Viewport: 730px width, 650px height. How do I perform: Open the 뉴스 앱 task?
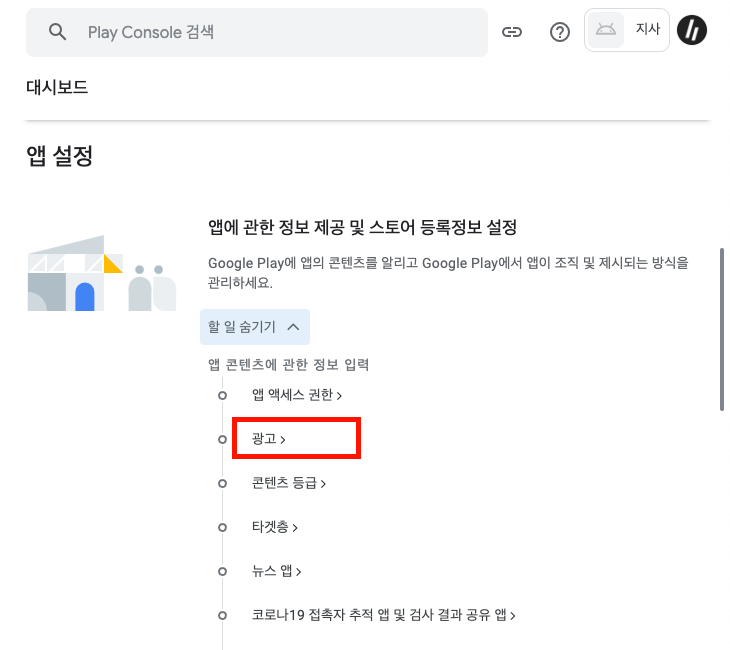(277, 571)
